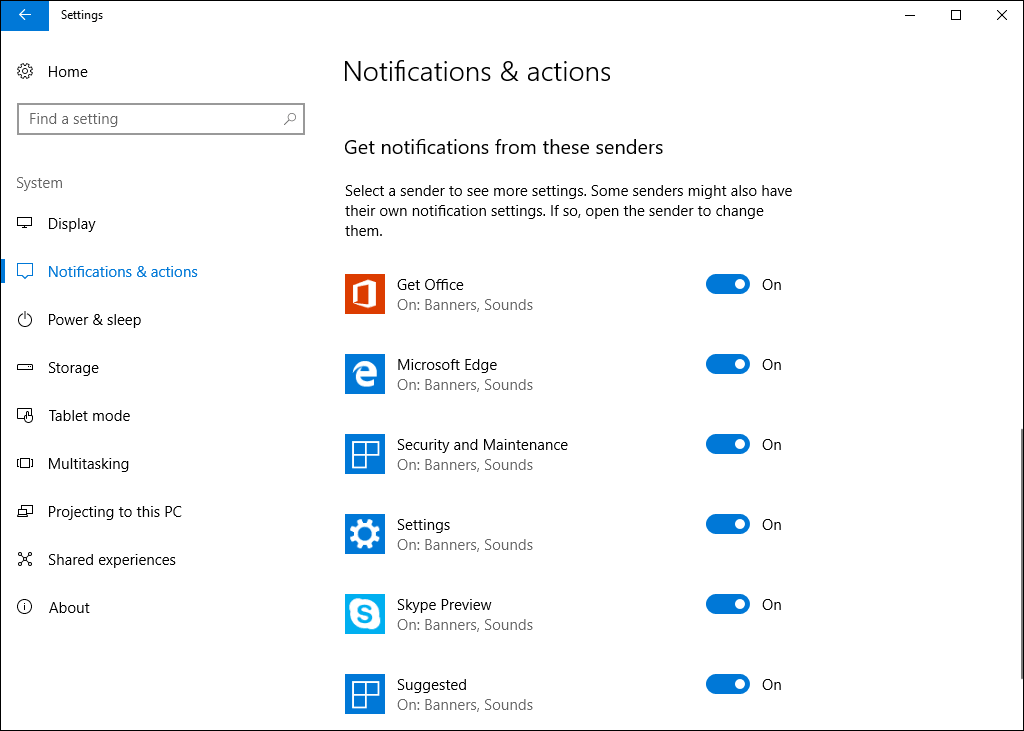Click the Security and Maintenance icon
Screen dimensions: 1024x731
(365, 454)
